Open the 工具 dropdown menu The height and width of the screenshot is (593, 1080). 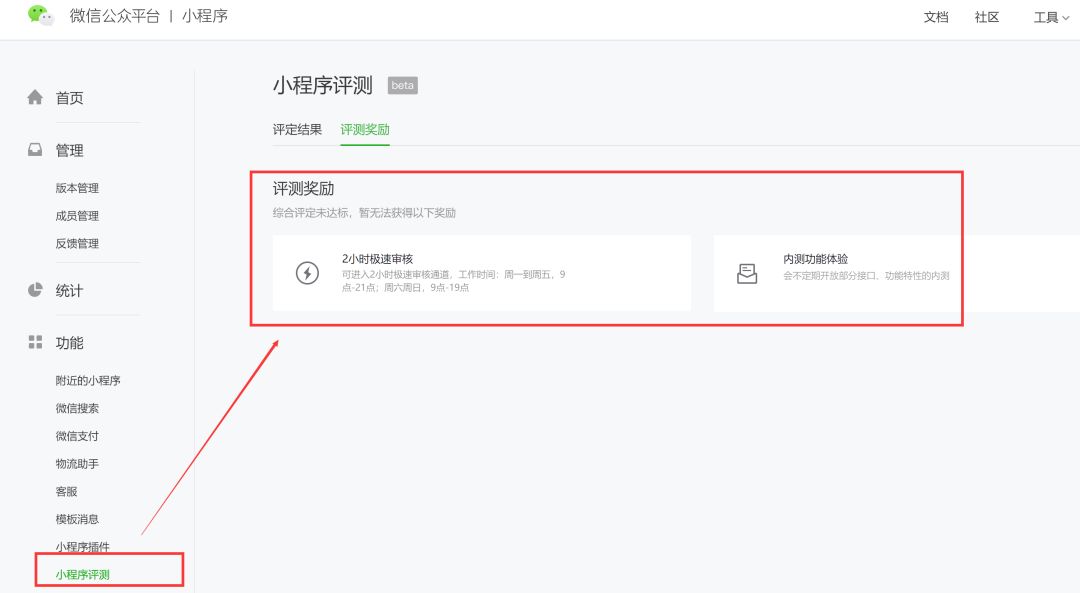1051,17
